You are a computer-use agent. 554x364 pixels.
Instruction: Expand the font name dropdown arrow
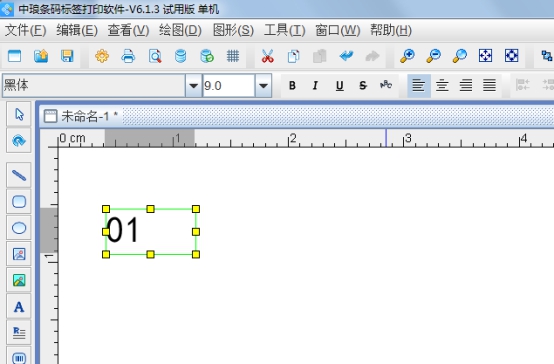[x=193, y=86]
